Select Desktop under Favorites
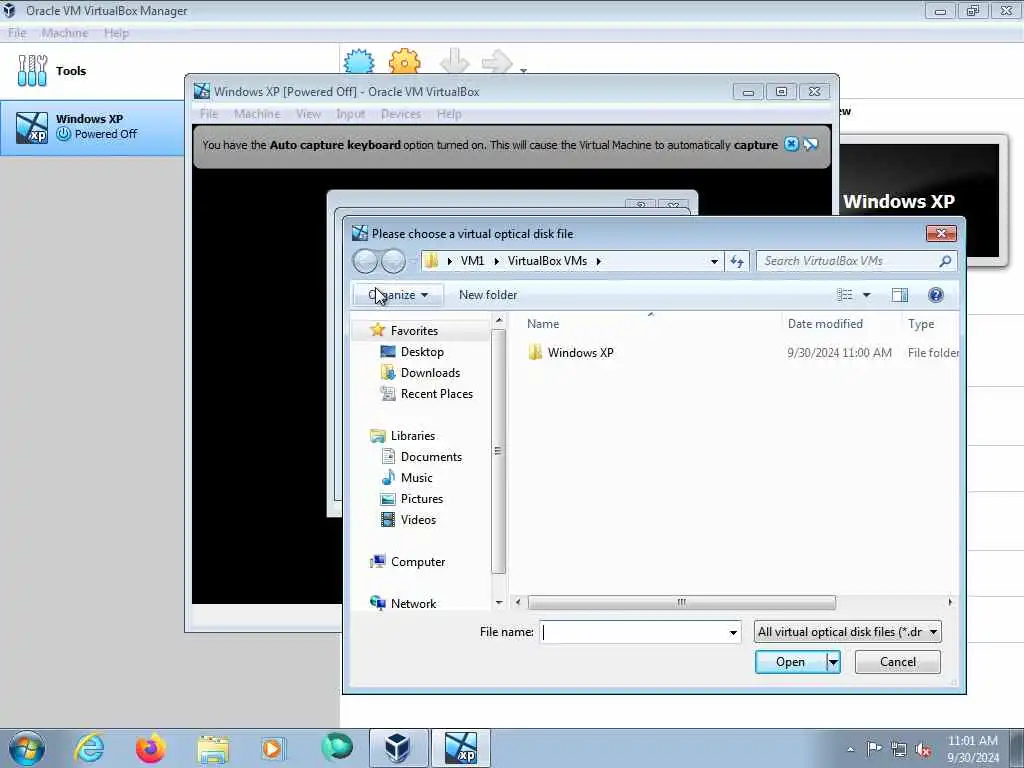Viewport: 1024px width, 768px height. pos(422,352)
